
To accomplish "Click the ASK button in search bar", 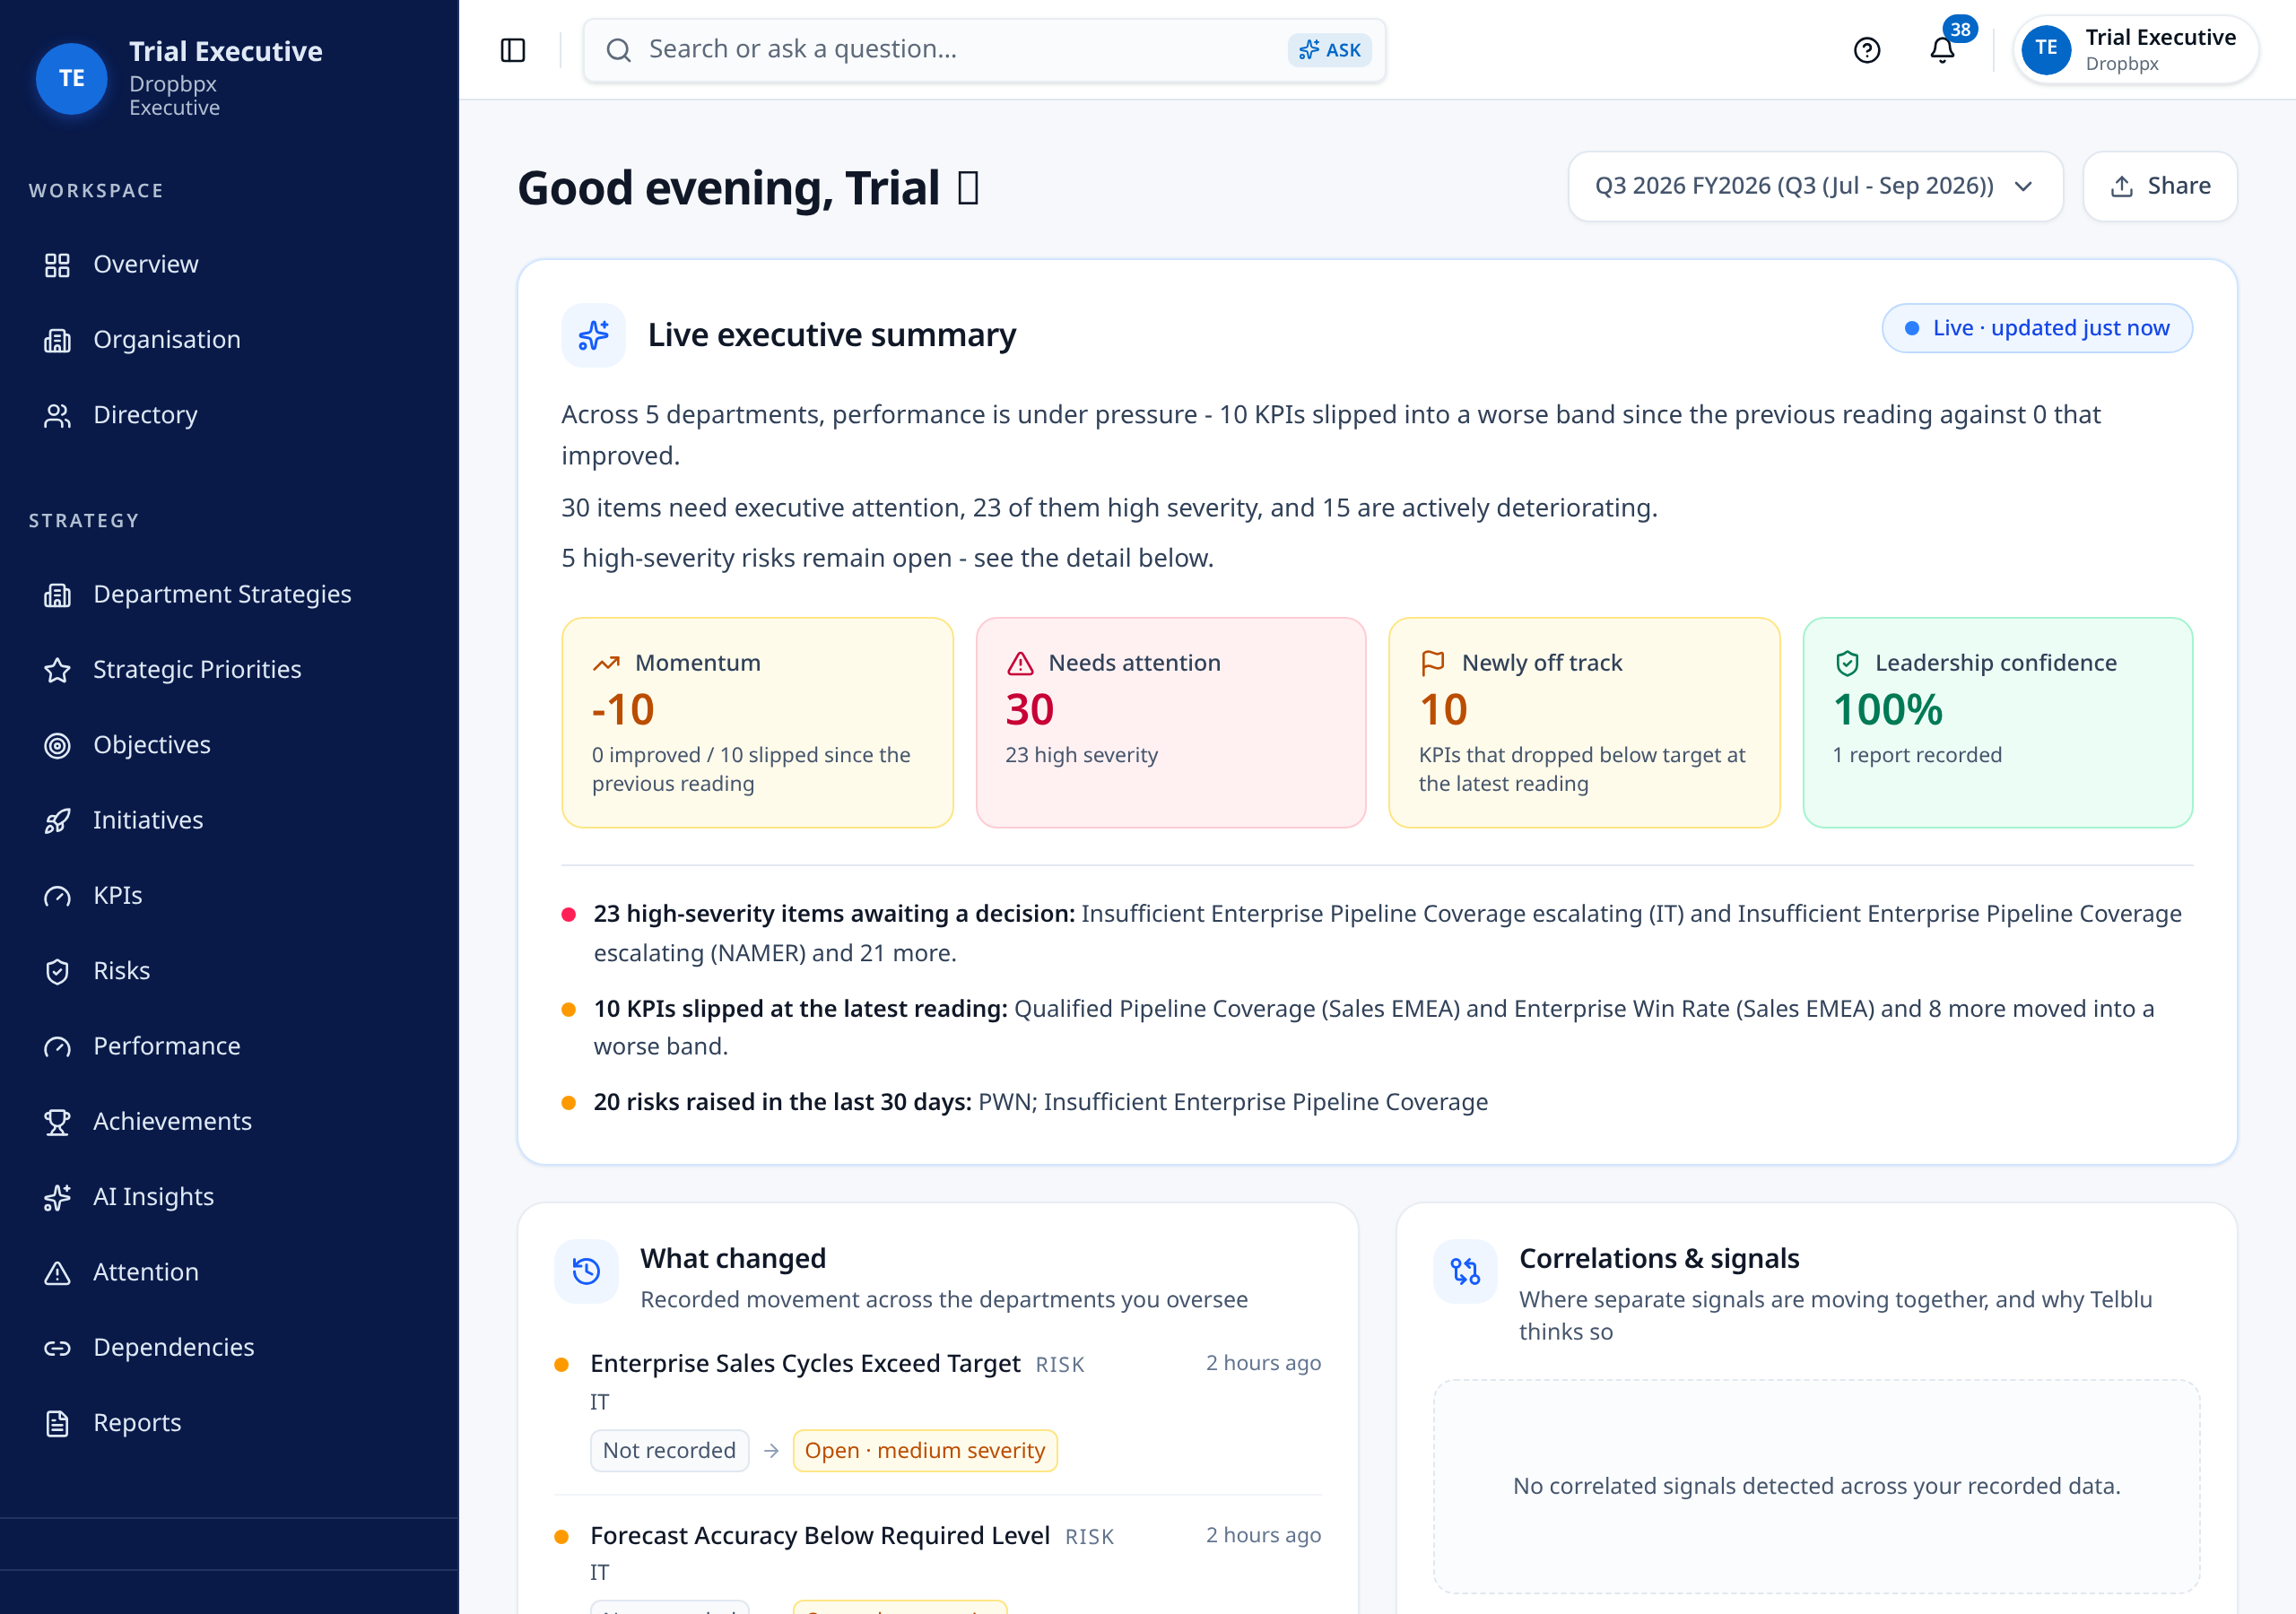I will pyautogui.click(x=1329, y=50).
